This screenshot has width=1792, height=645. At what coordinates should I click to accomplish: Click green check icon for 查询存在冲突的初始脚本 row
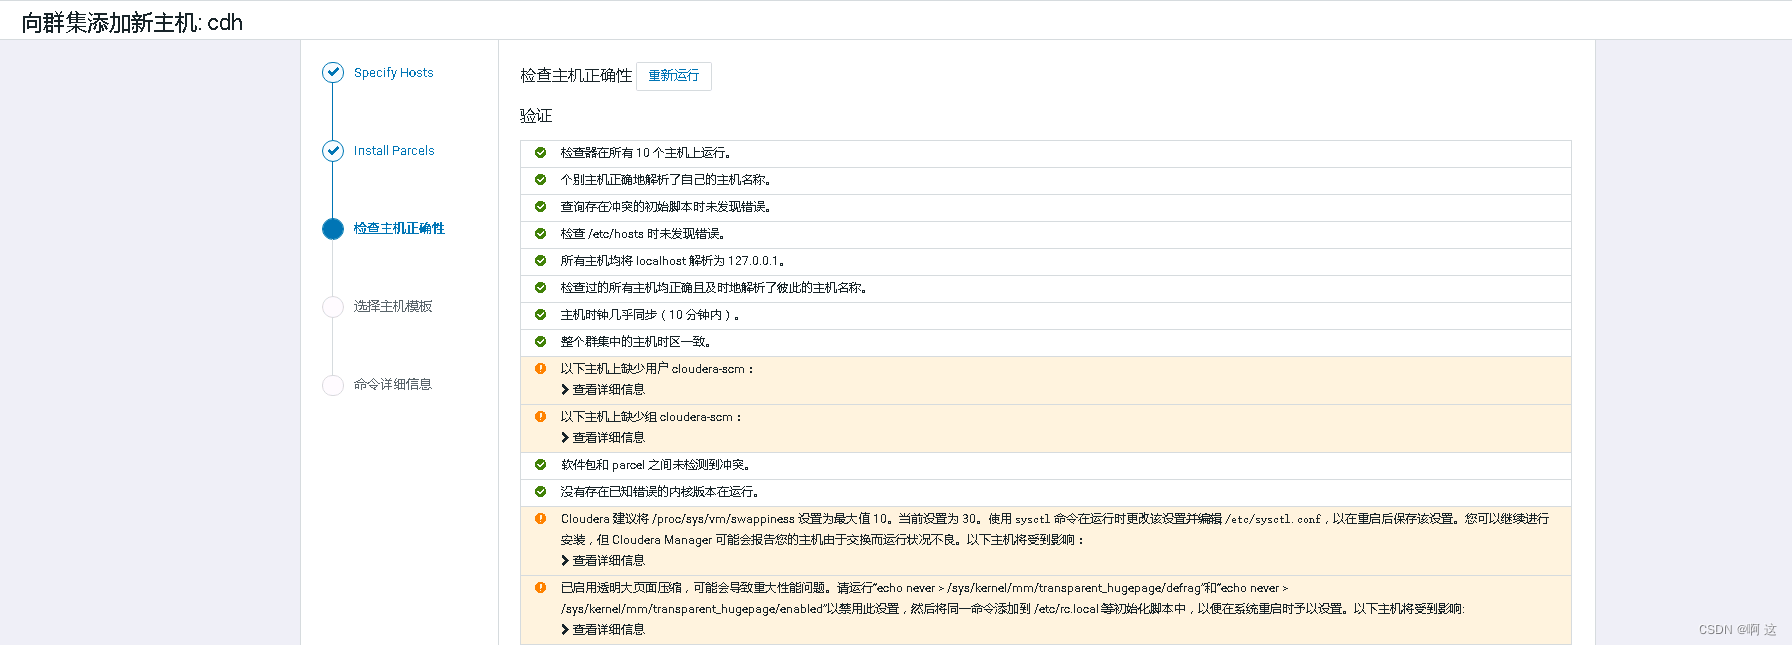[x=540, y=207]
